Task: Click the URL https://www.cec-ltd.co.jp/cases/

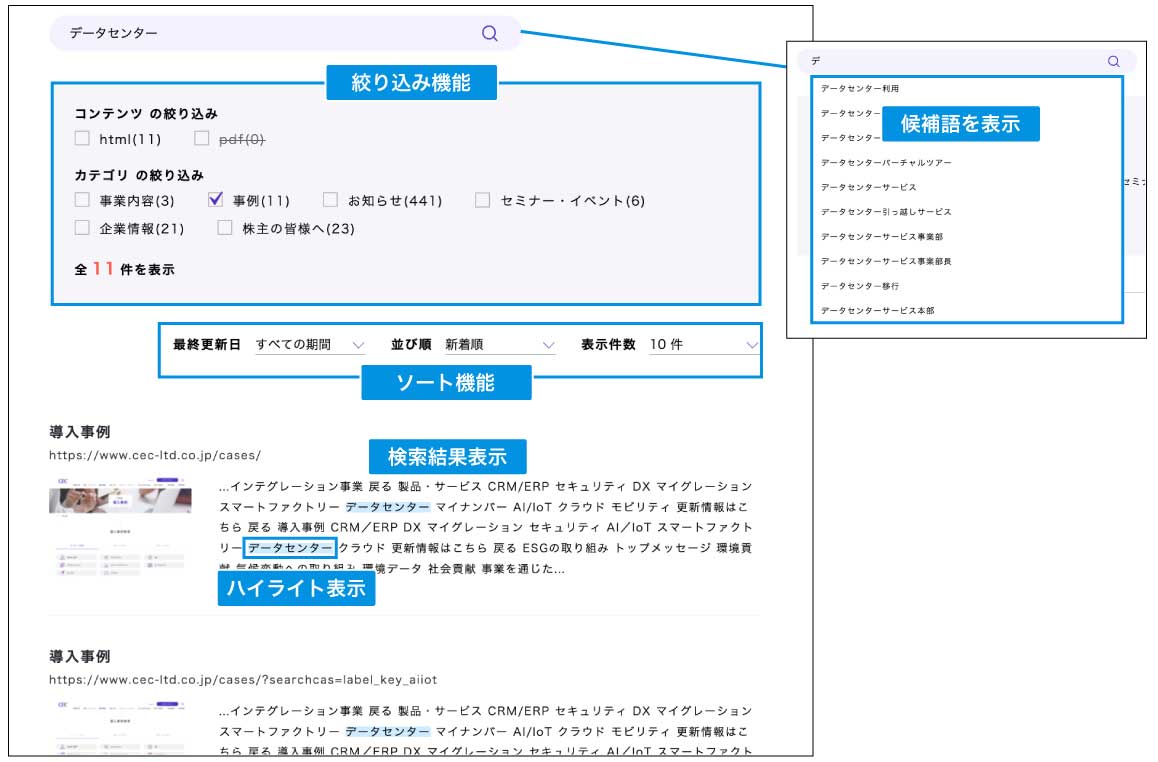Action: tap(155, 456)
